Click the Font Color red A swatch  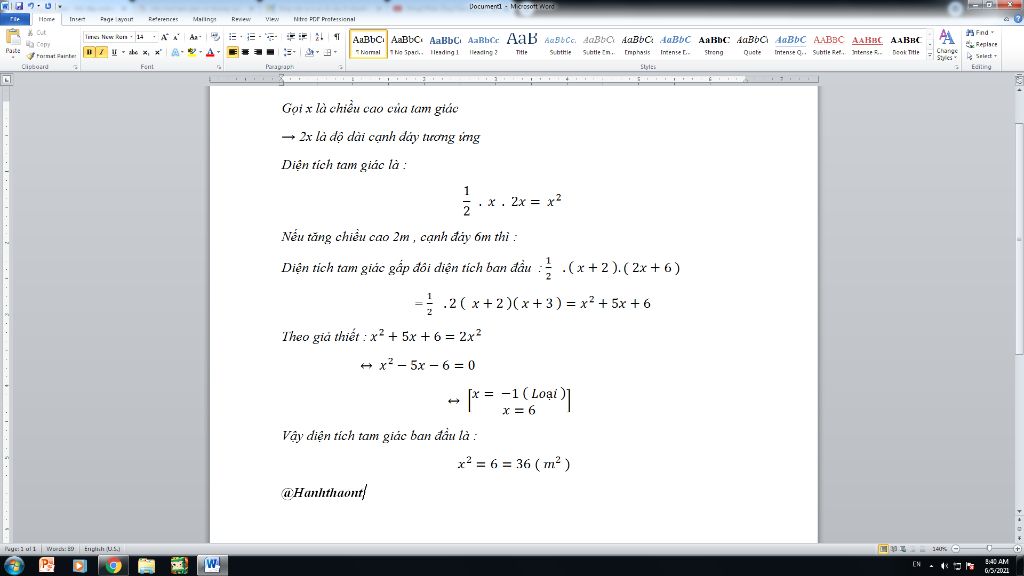point(210,52)
